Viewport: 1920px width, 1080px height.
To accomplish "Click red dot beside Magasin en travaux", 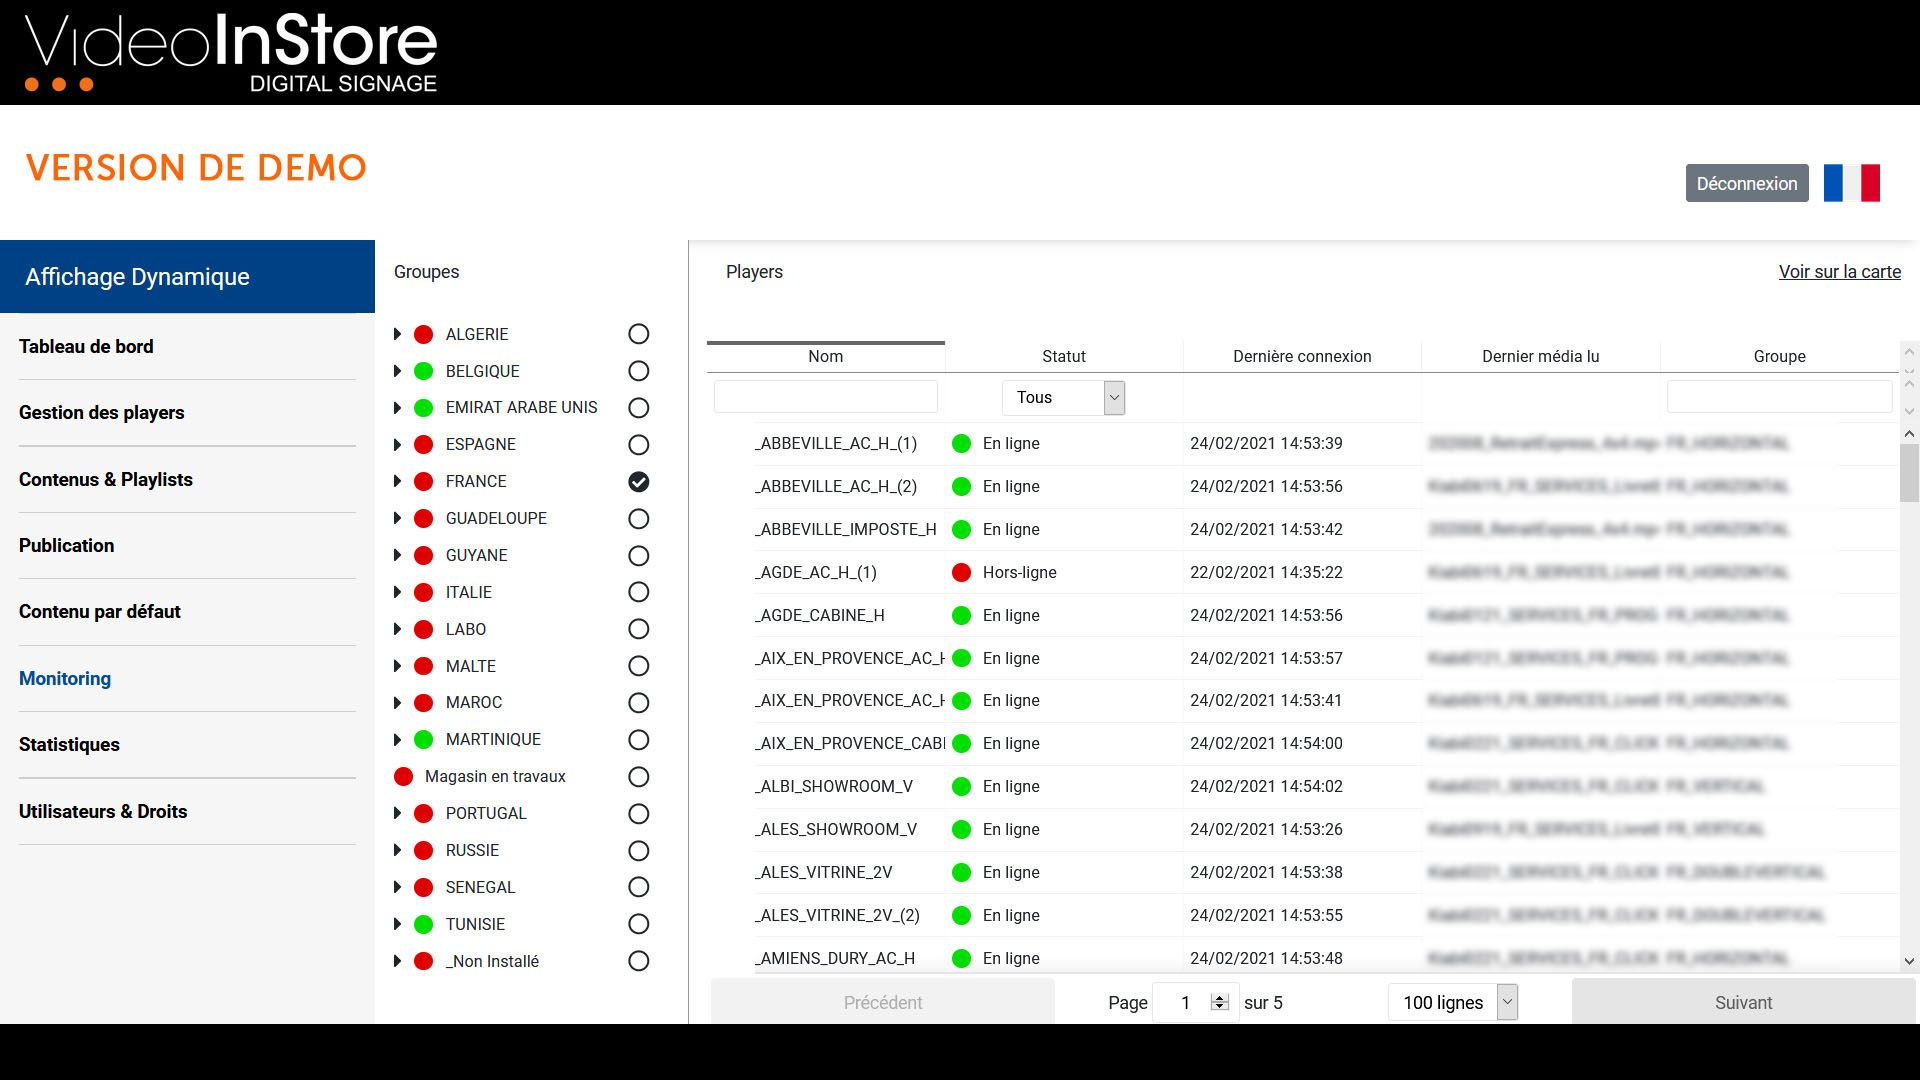I will tap(403, 776).
